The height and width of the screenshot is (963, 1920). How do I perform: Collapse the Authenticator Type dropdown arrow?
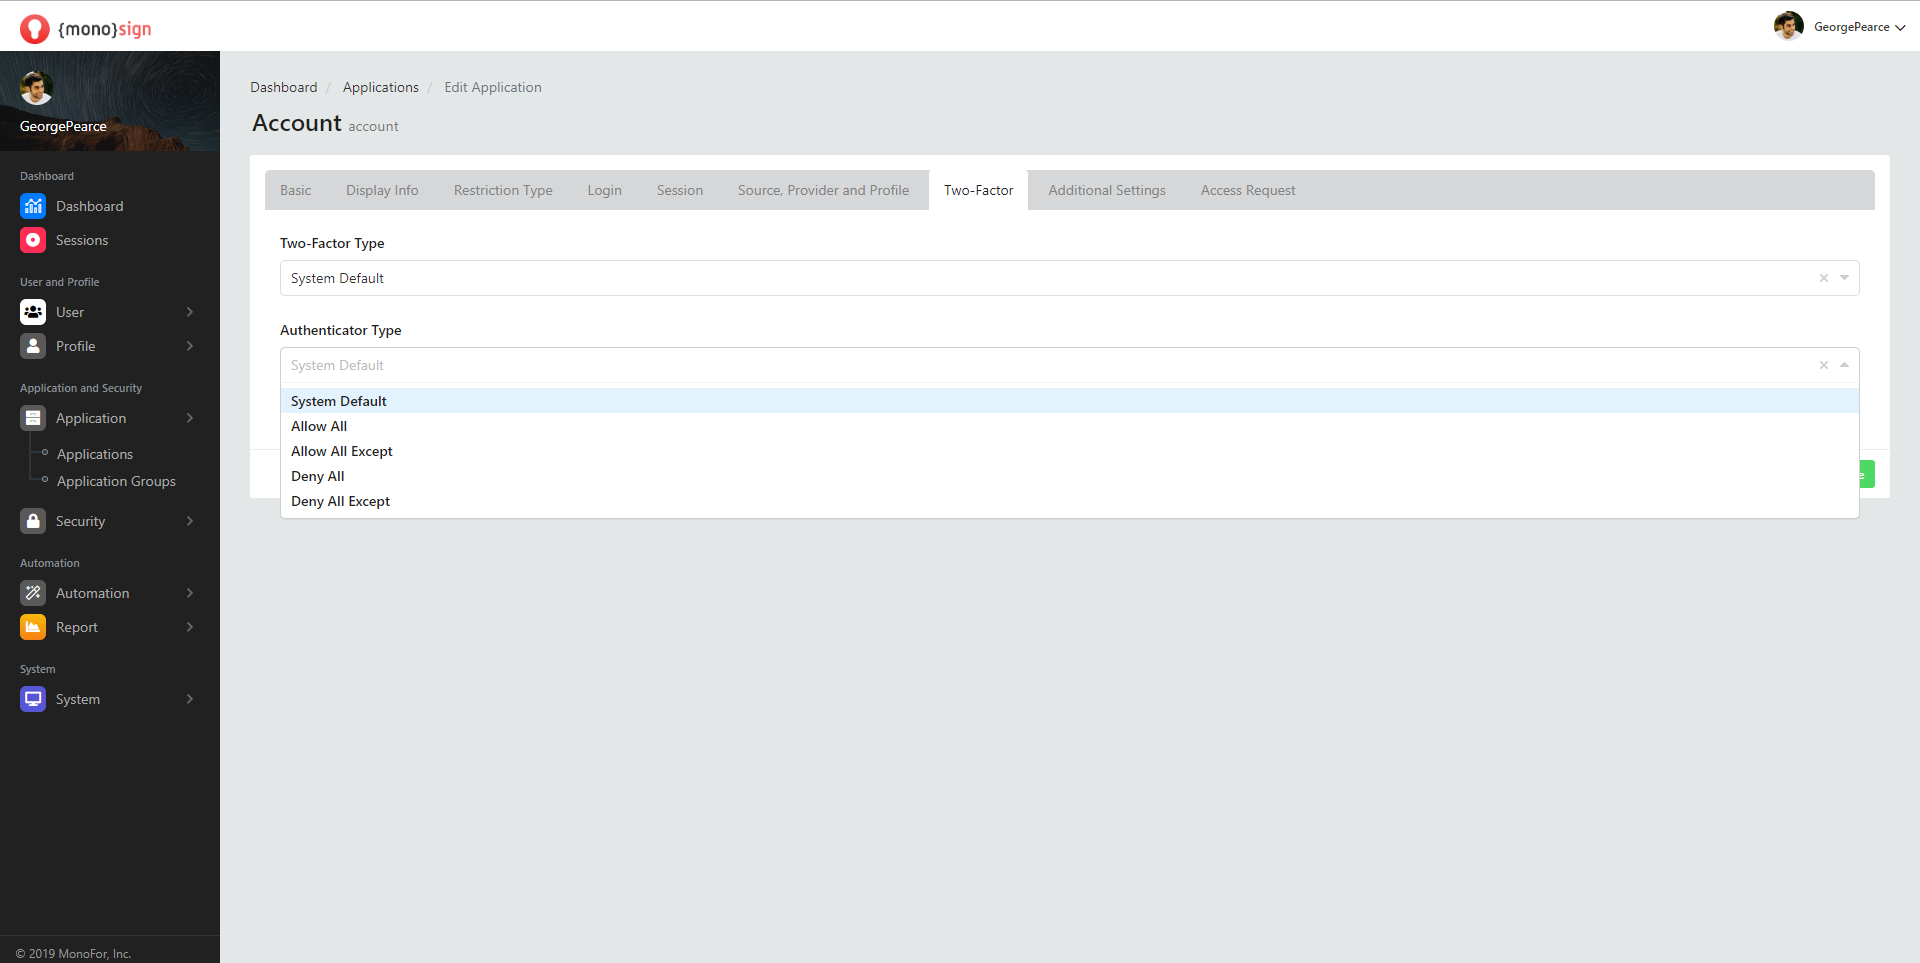click(x=1845, y=365)
